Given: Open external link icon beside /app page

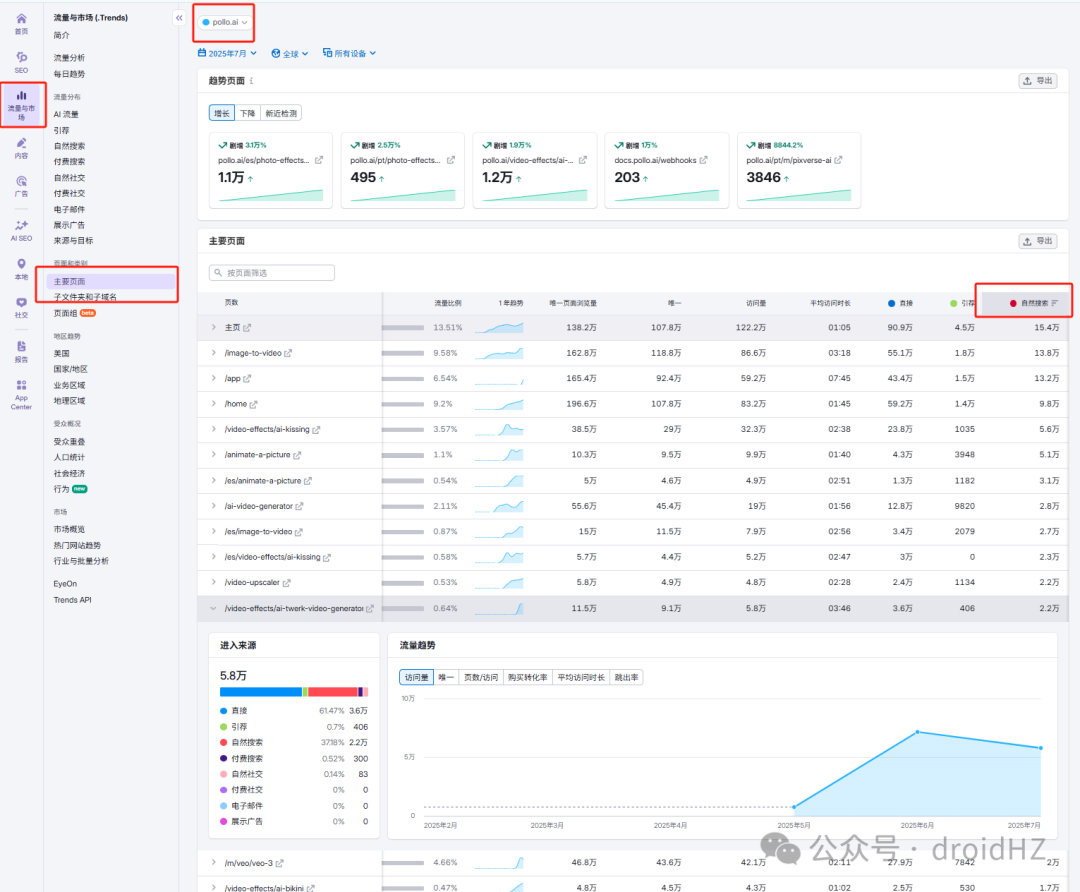Looking at the screenshot, I should pos(247,379).
